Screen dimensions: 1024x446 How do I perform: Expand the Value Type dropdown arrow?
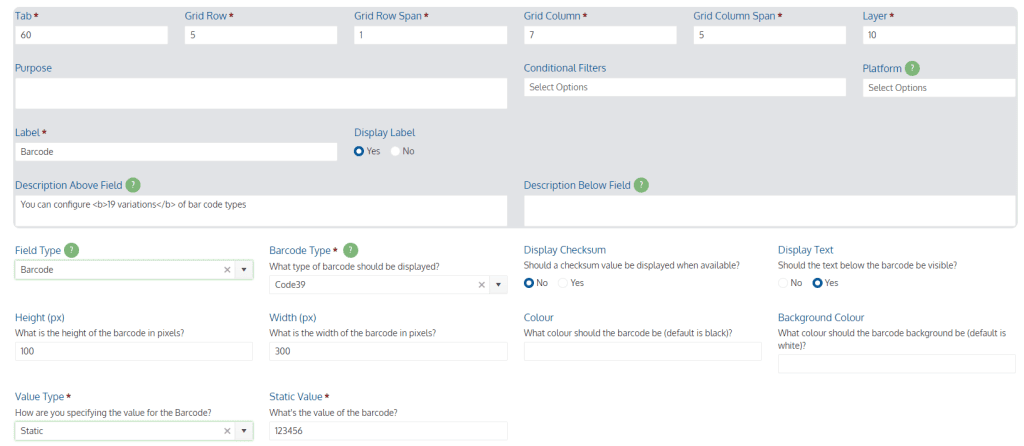(x=244, y=431)
